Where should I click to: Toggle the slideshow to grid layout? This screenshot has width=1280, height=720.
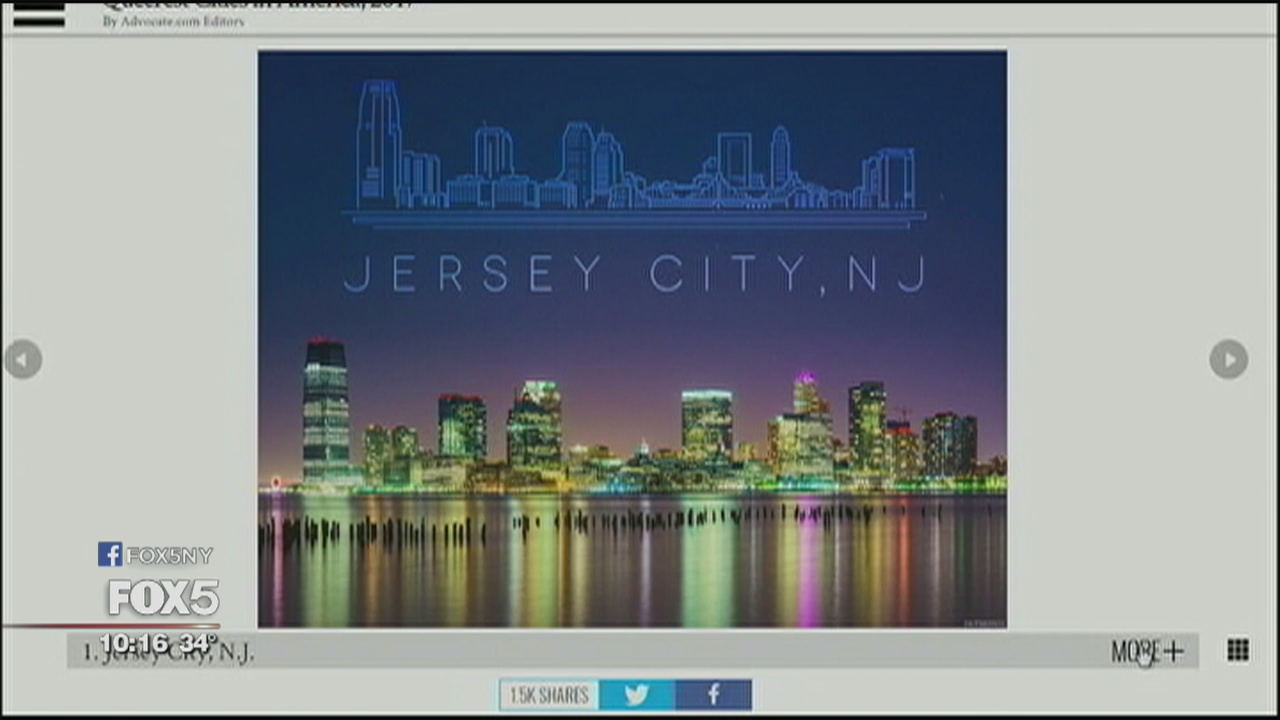[x=1237, y=651]
